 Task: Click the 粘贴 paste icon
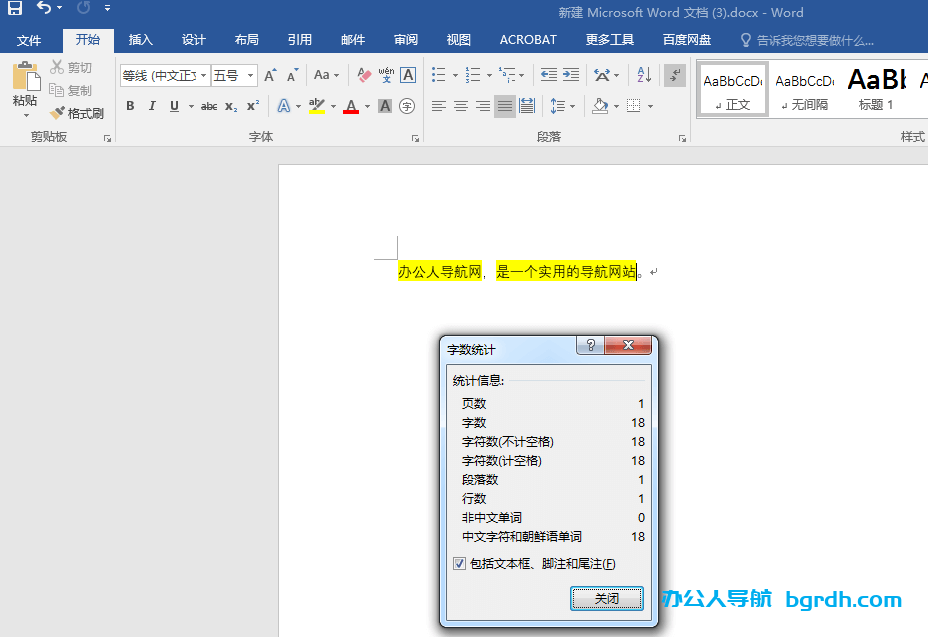[25, 76]
